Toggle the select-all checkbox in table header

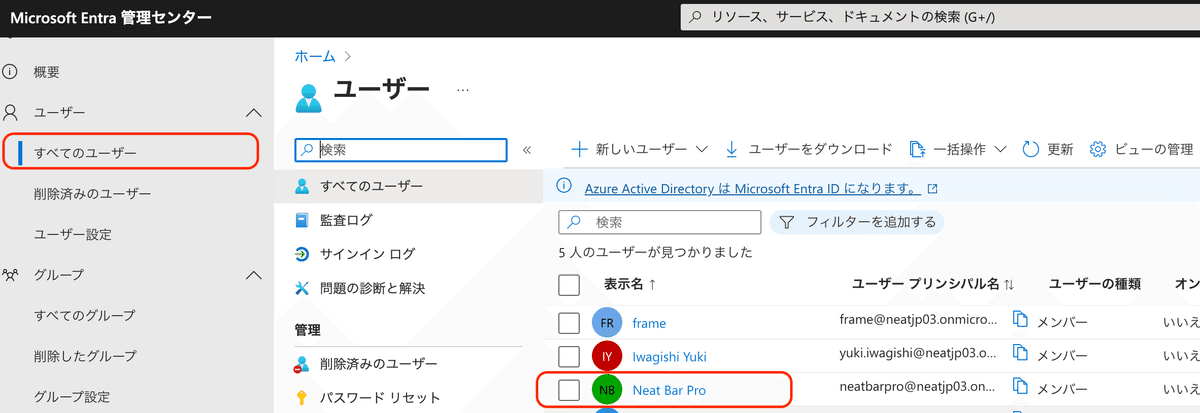pos(569,285)
